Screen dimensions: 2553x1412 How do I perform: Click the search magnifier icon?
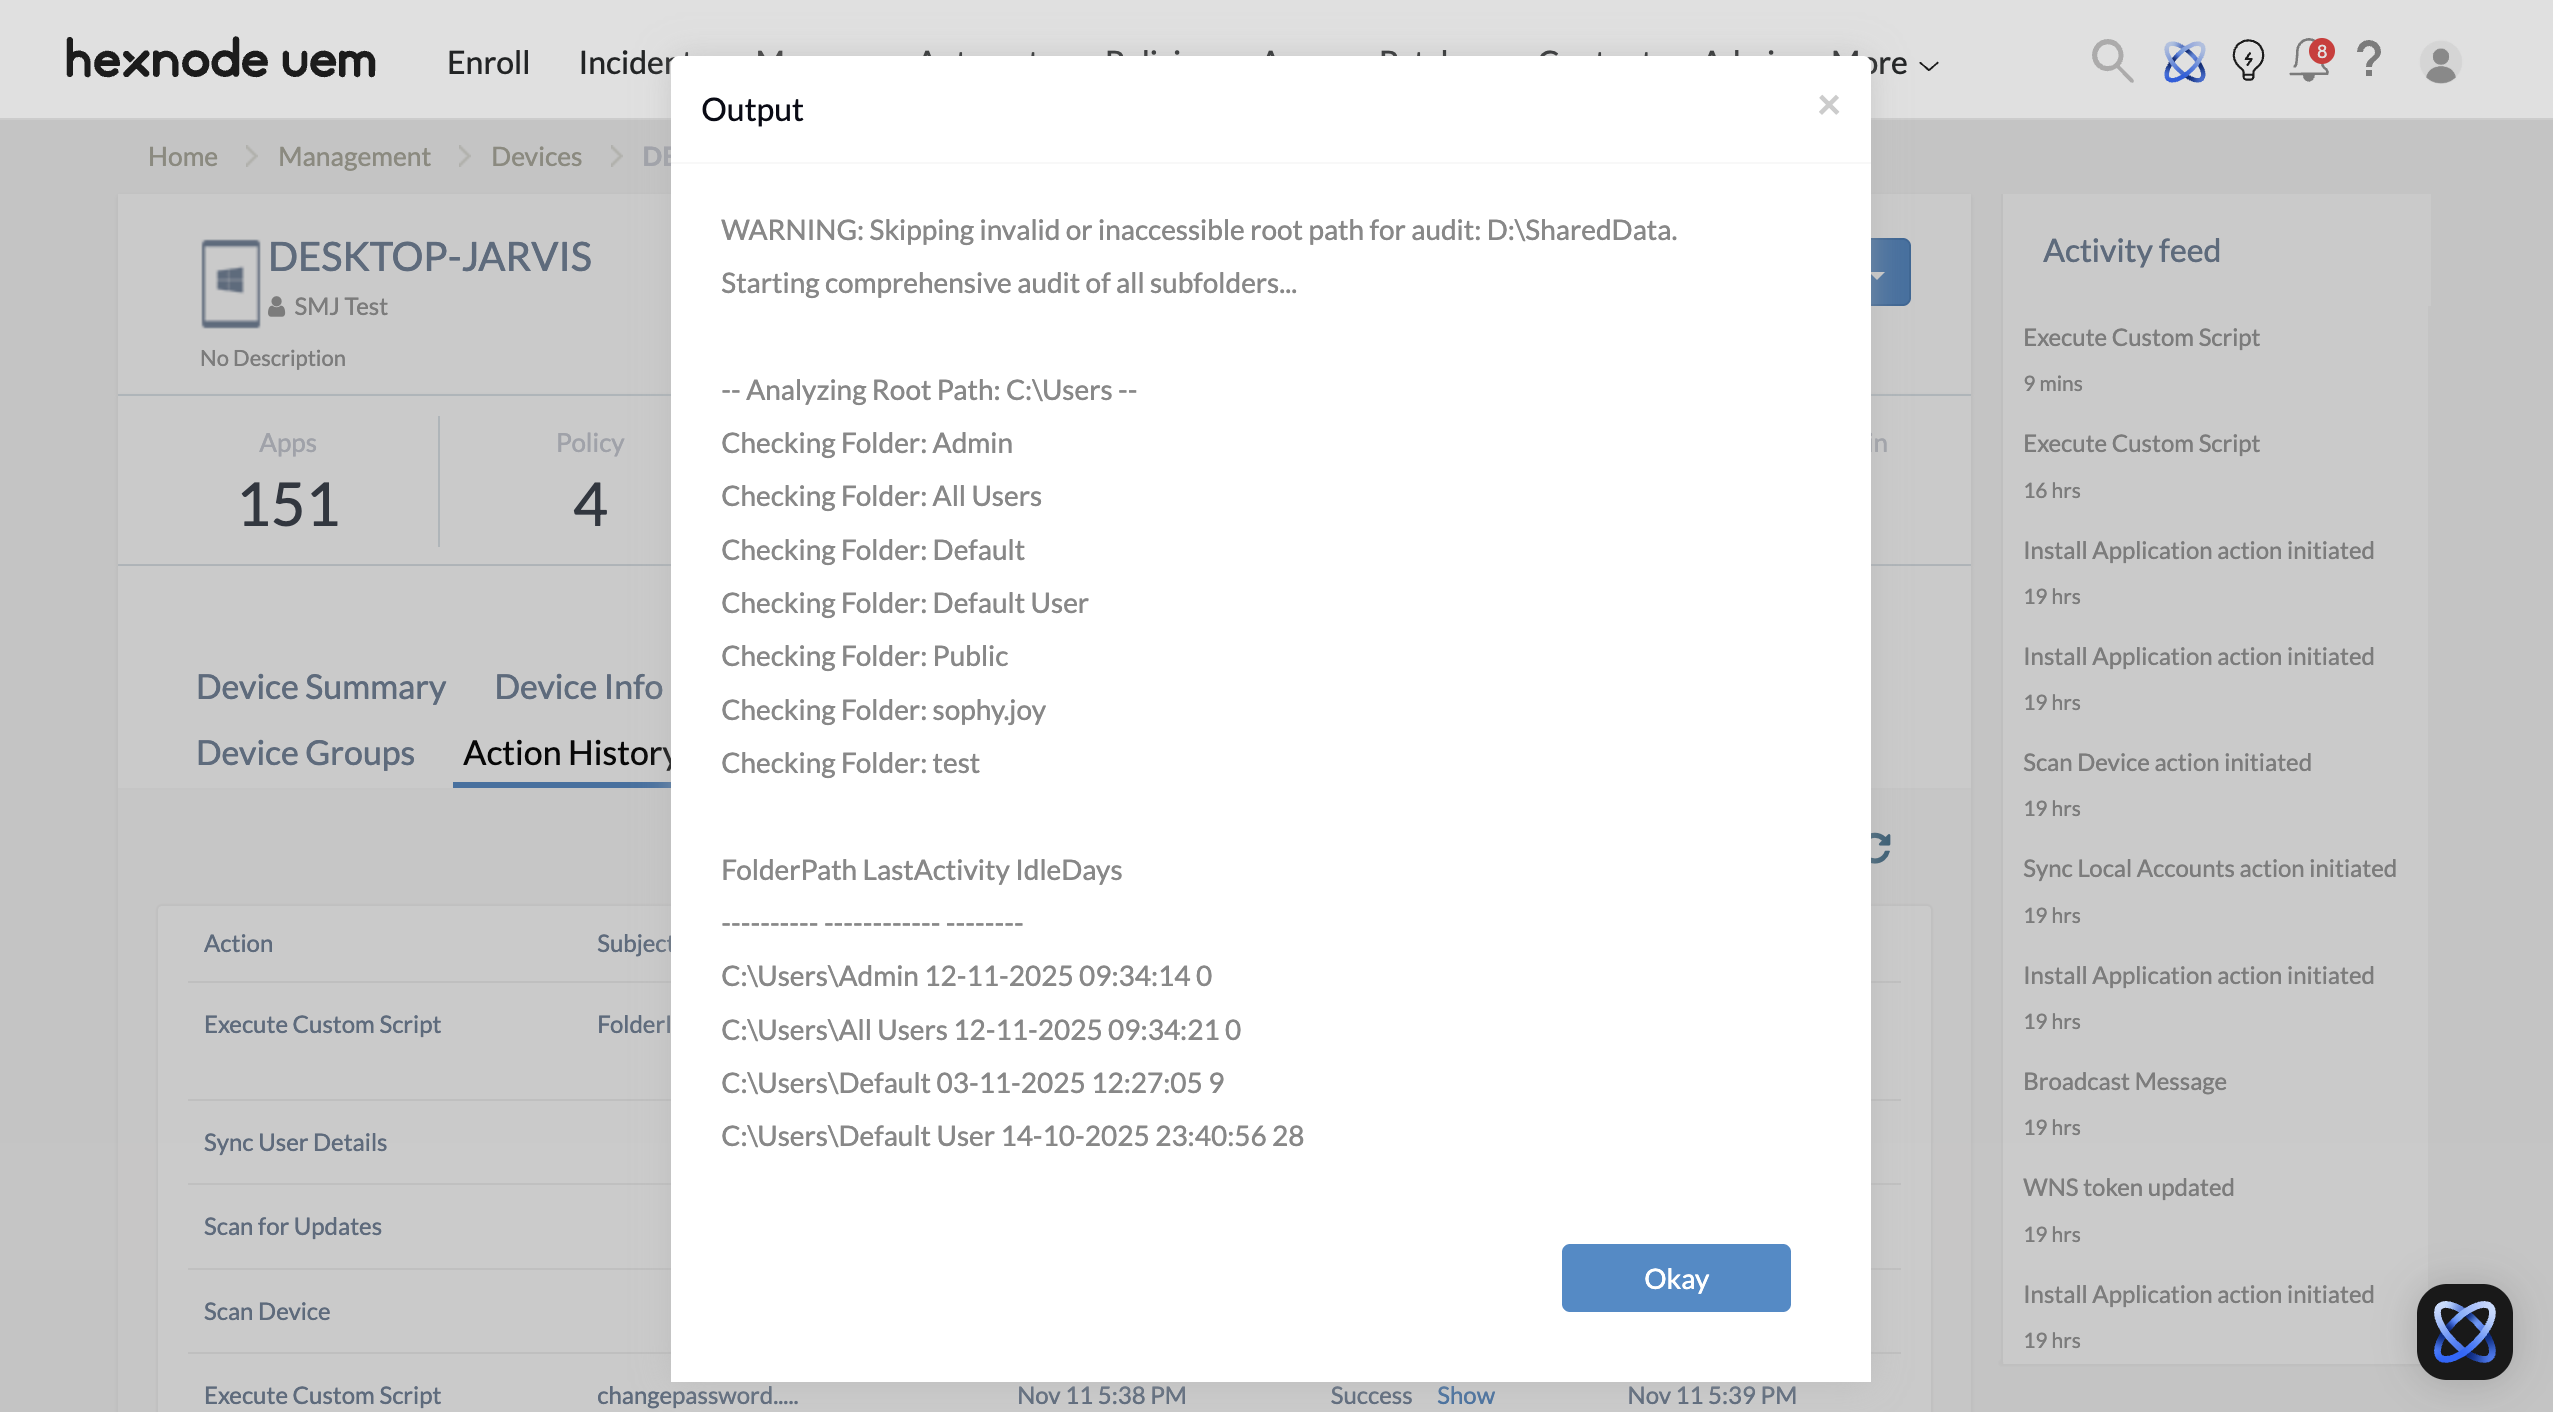point(2111,61)
